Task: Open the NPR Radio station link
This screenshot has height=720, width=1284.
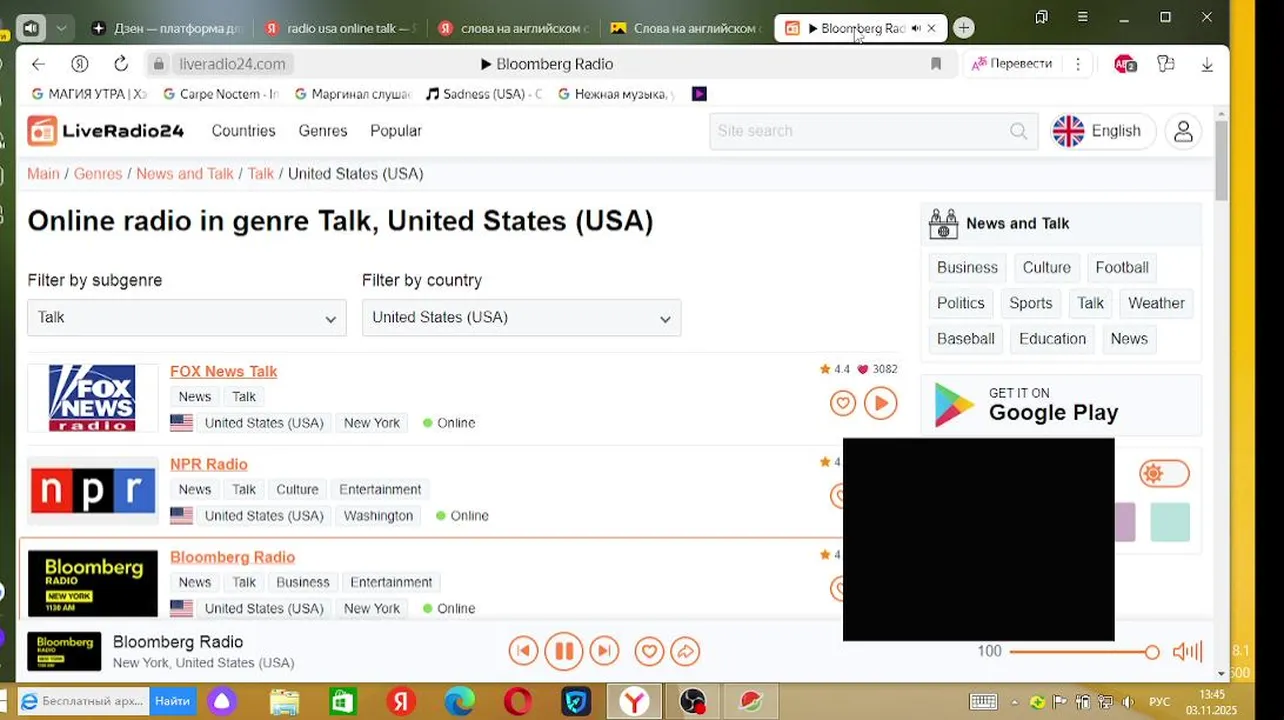Action: 208,464
